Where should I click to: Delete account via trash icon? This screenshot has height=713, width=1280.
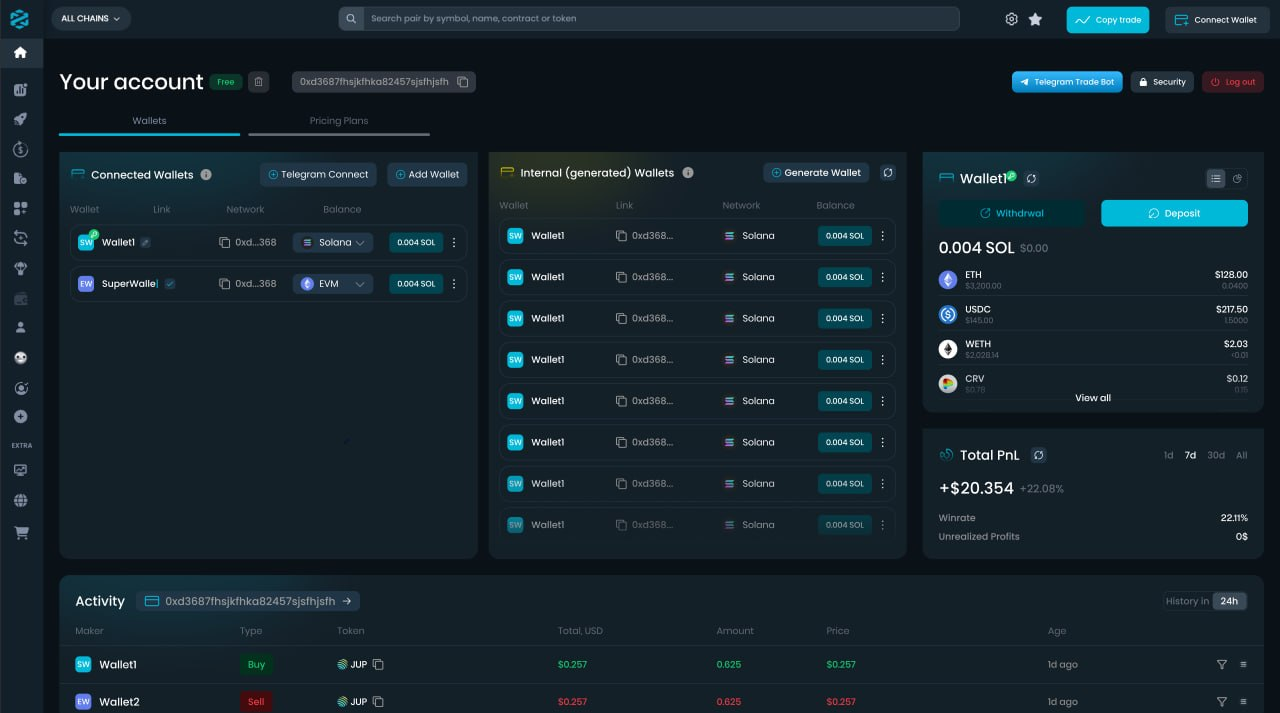coord(258,82)
